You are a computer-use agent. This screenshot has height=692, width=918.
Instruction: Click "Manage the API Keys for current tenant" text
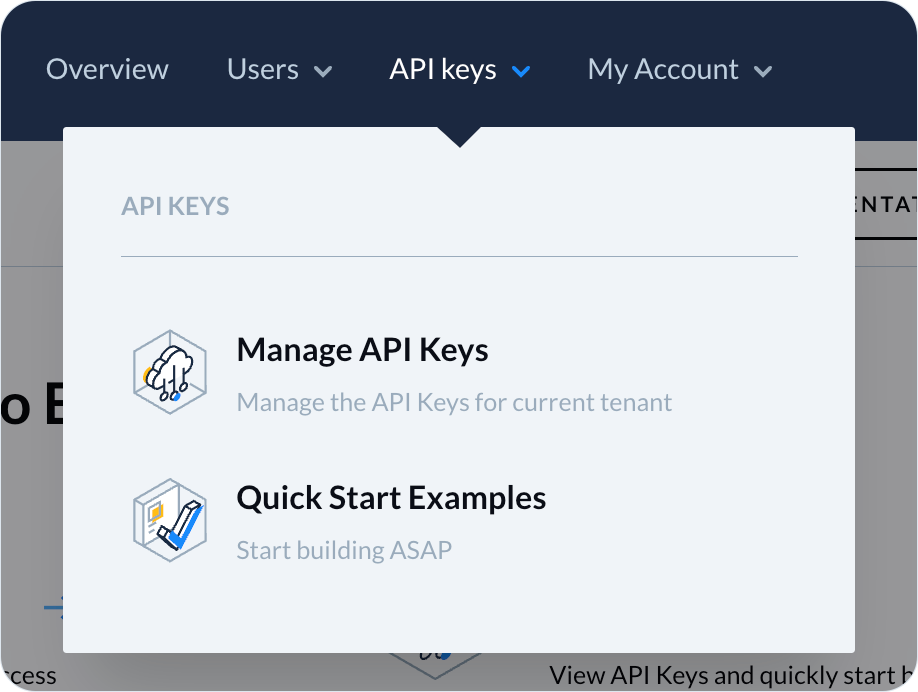click(x=454, y=403)
